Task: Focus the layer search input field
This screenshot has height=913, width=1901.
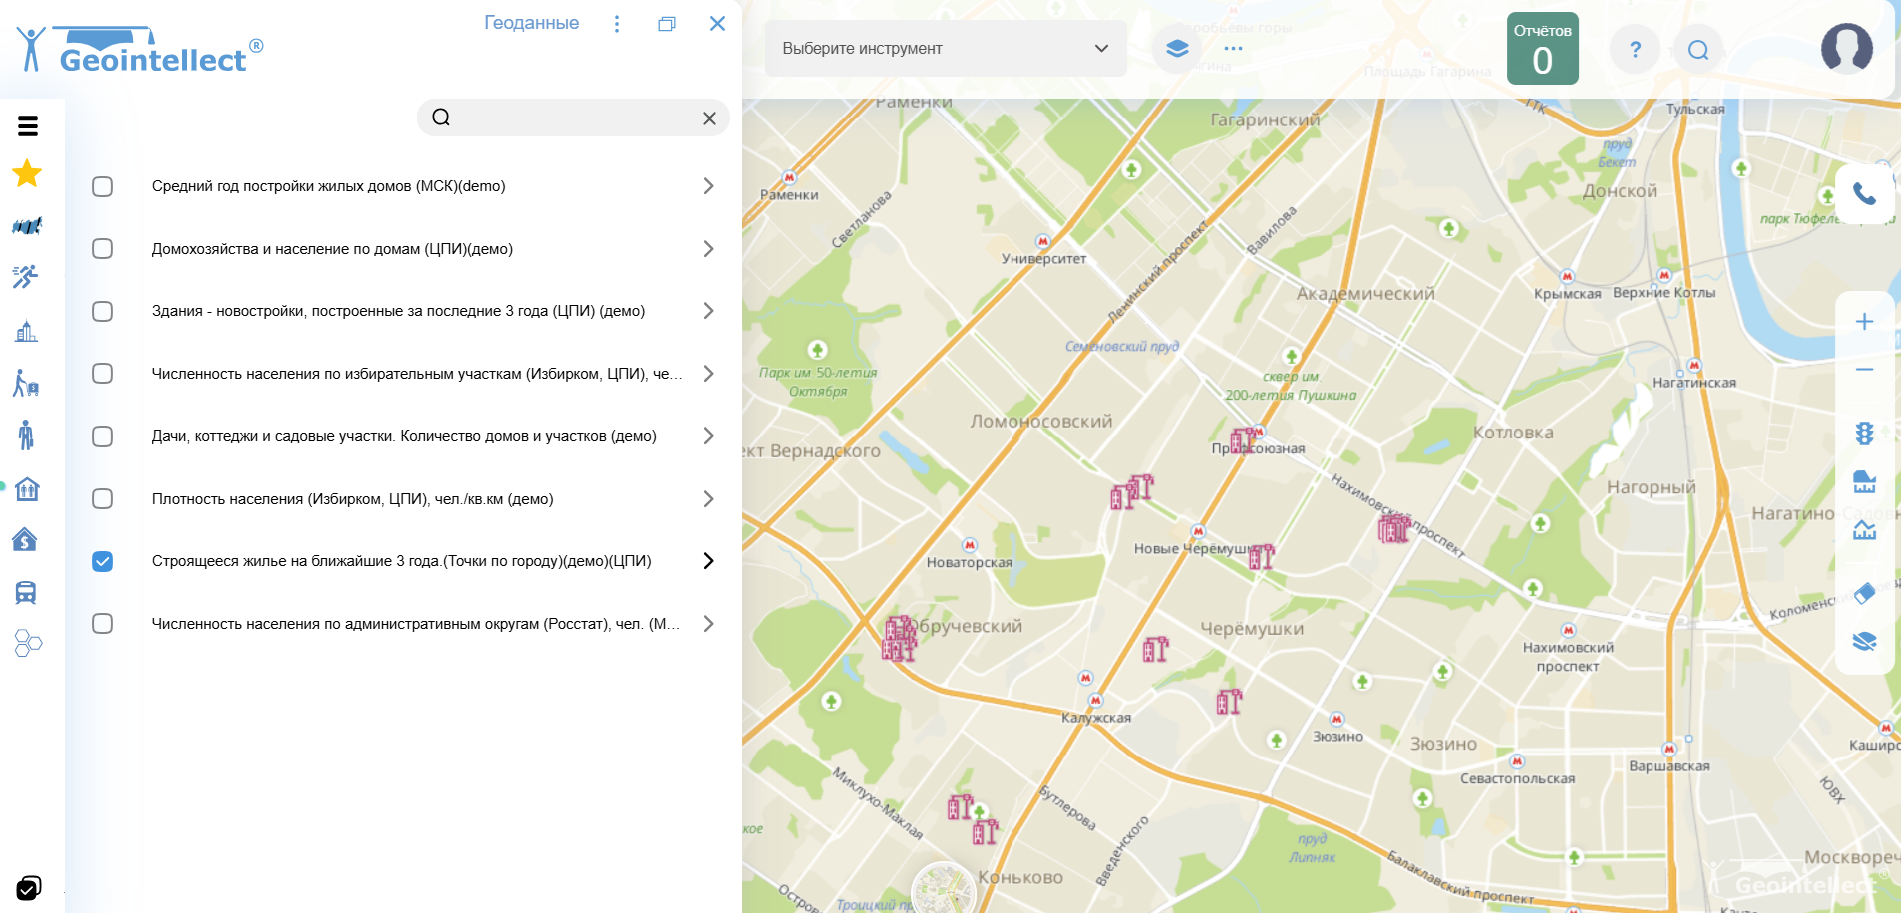Action: coord(573,118)
